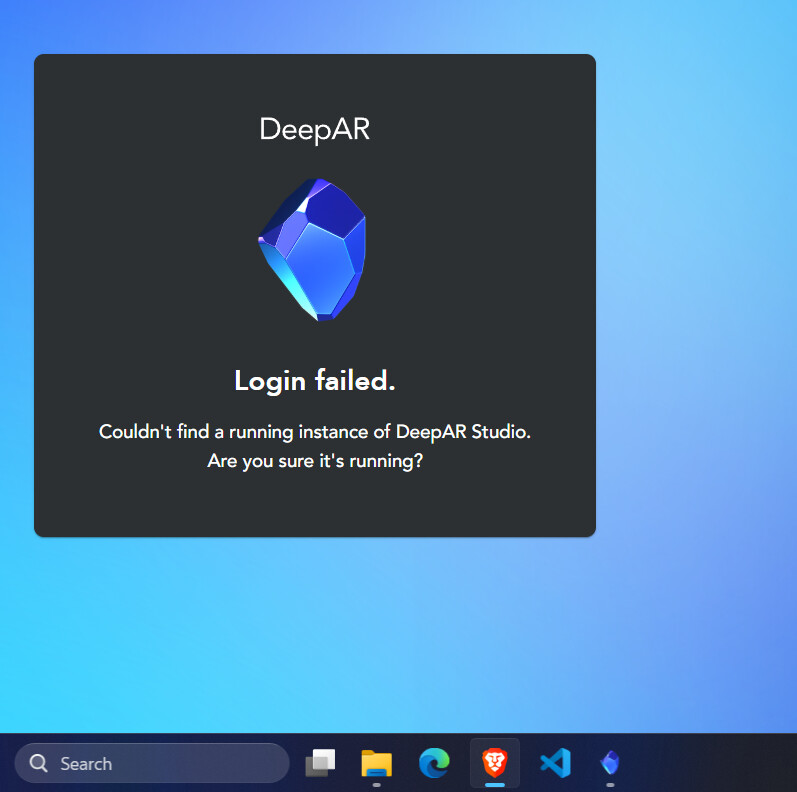The width and height of the screenshot is (797, 792).
Task: Click the search magnifier icon
Action: pyautogui.click(x=39, y=763)
